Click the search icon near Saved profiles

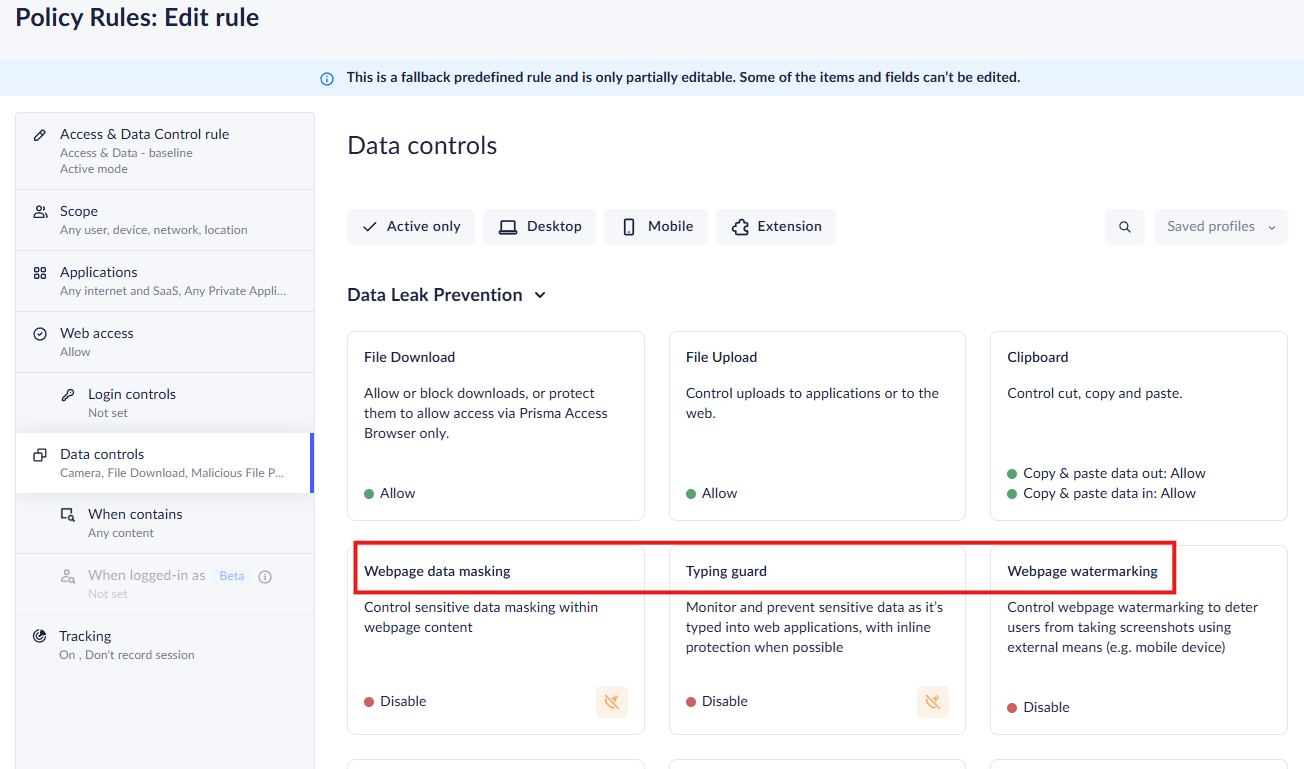point(1124,227)
